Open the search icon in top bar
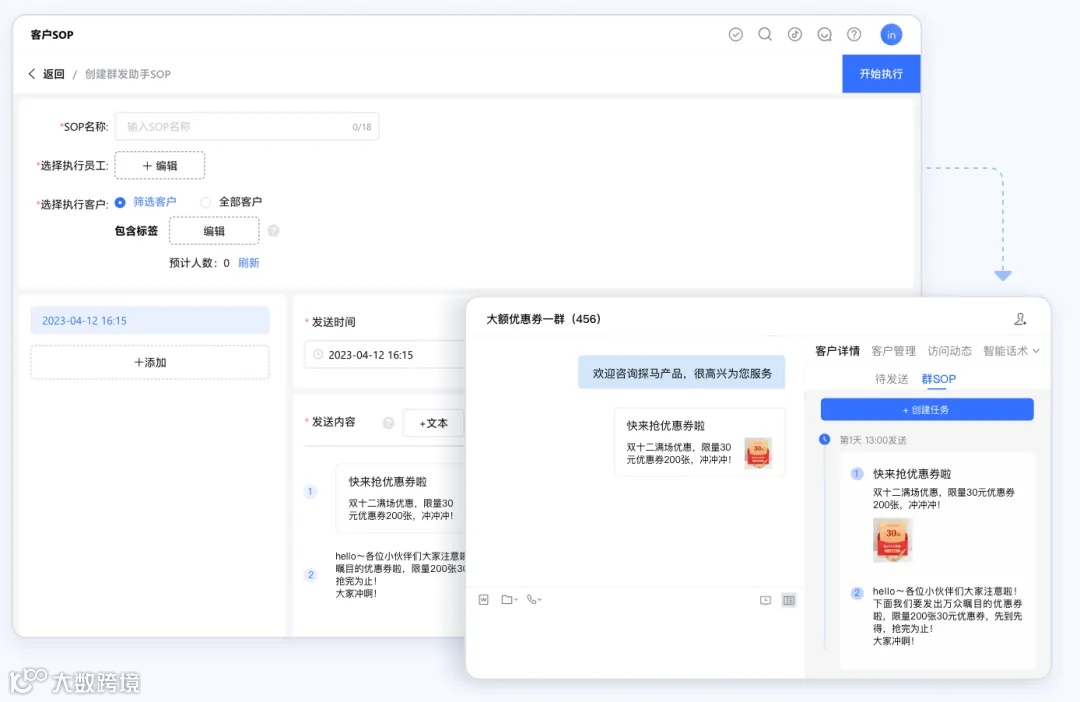This screenshot has height=702, width=1080. [x=765, y=34]
